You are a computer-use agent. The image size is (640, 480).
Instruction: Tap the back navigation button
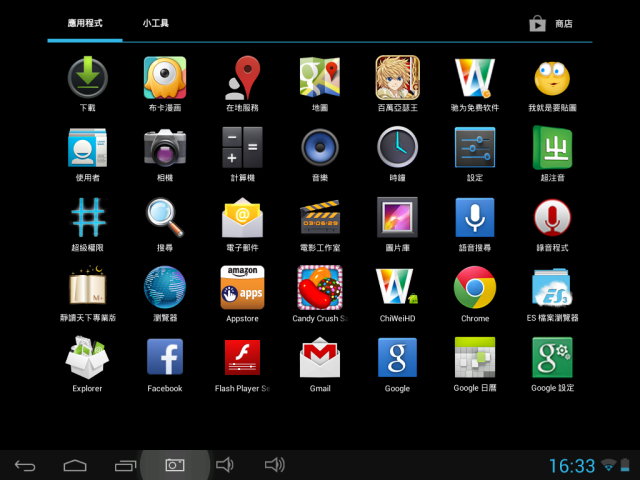tap(25, 465)
